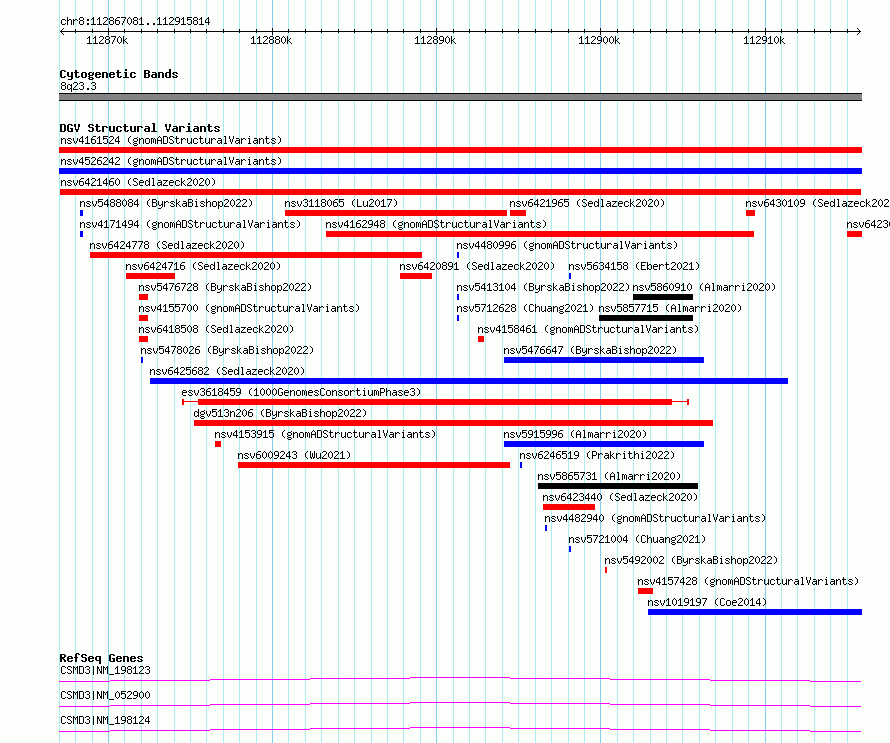This screenshot has height=743, width=890.
Task: Click the DGV Structural Variants track heading
Action: click(x=140, y=128)
